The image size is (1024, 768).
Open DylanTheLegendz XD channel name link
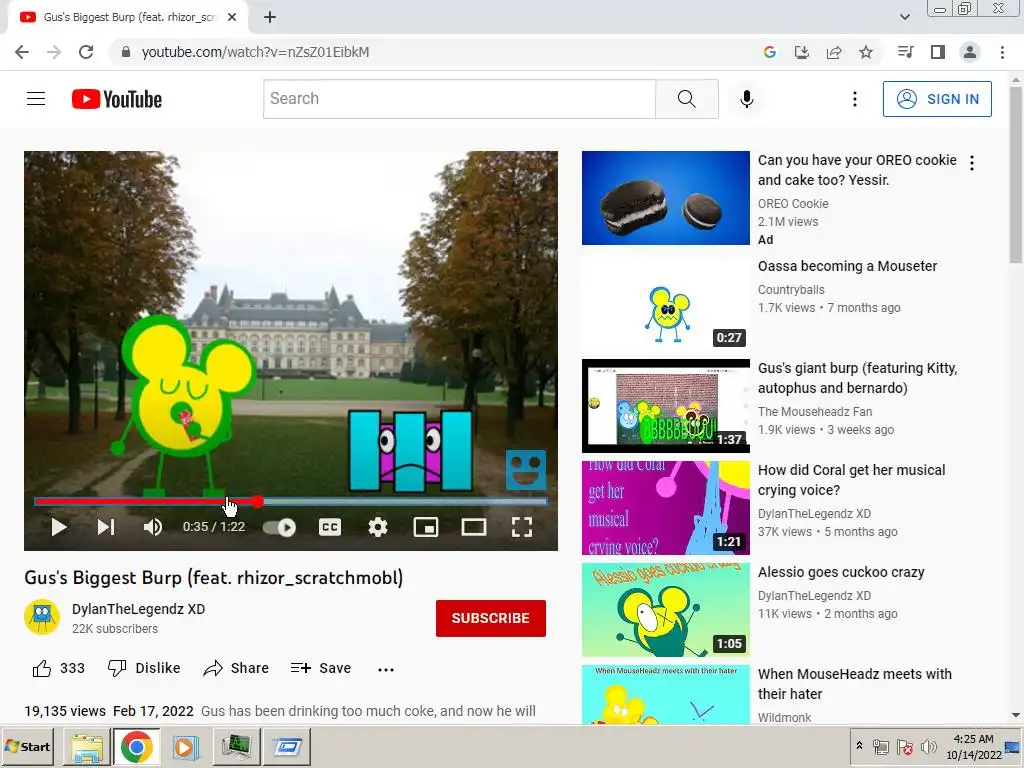pos(138,609)
